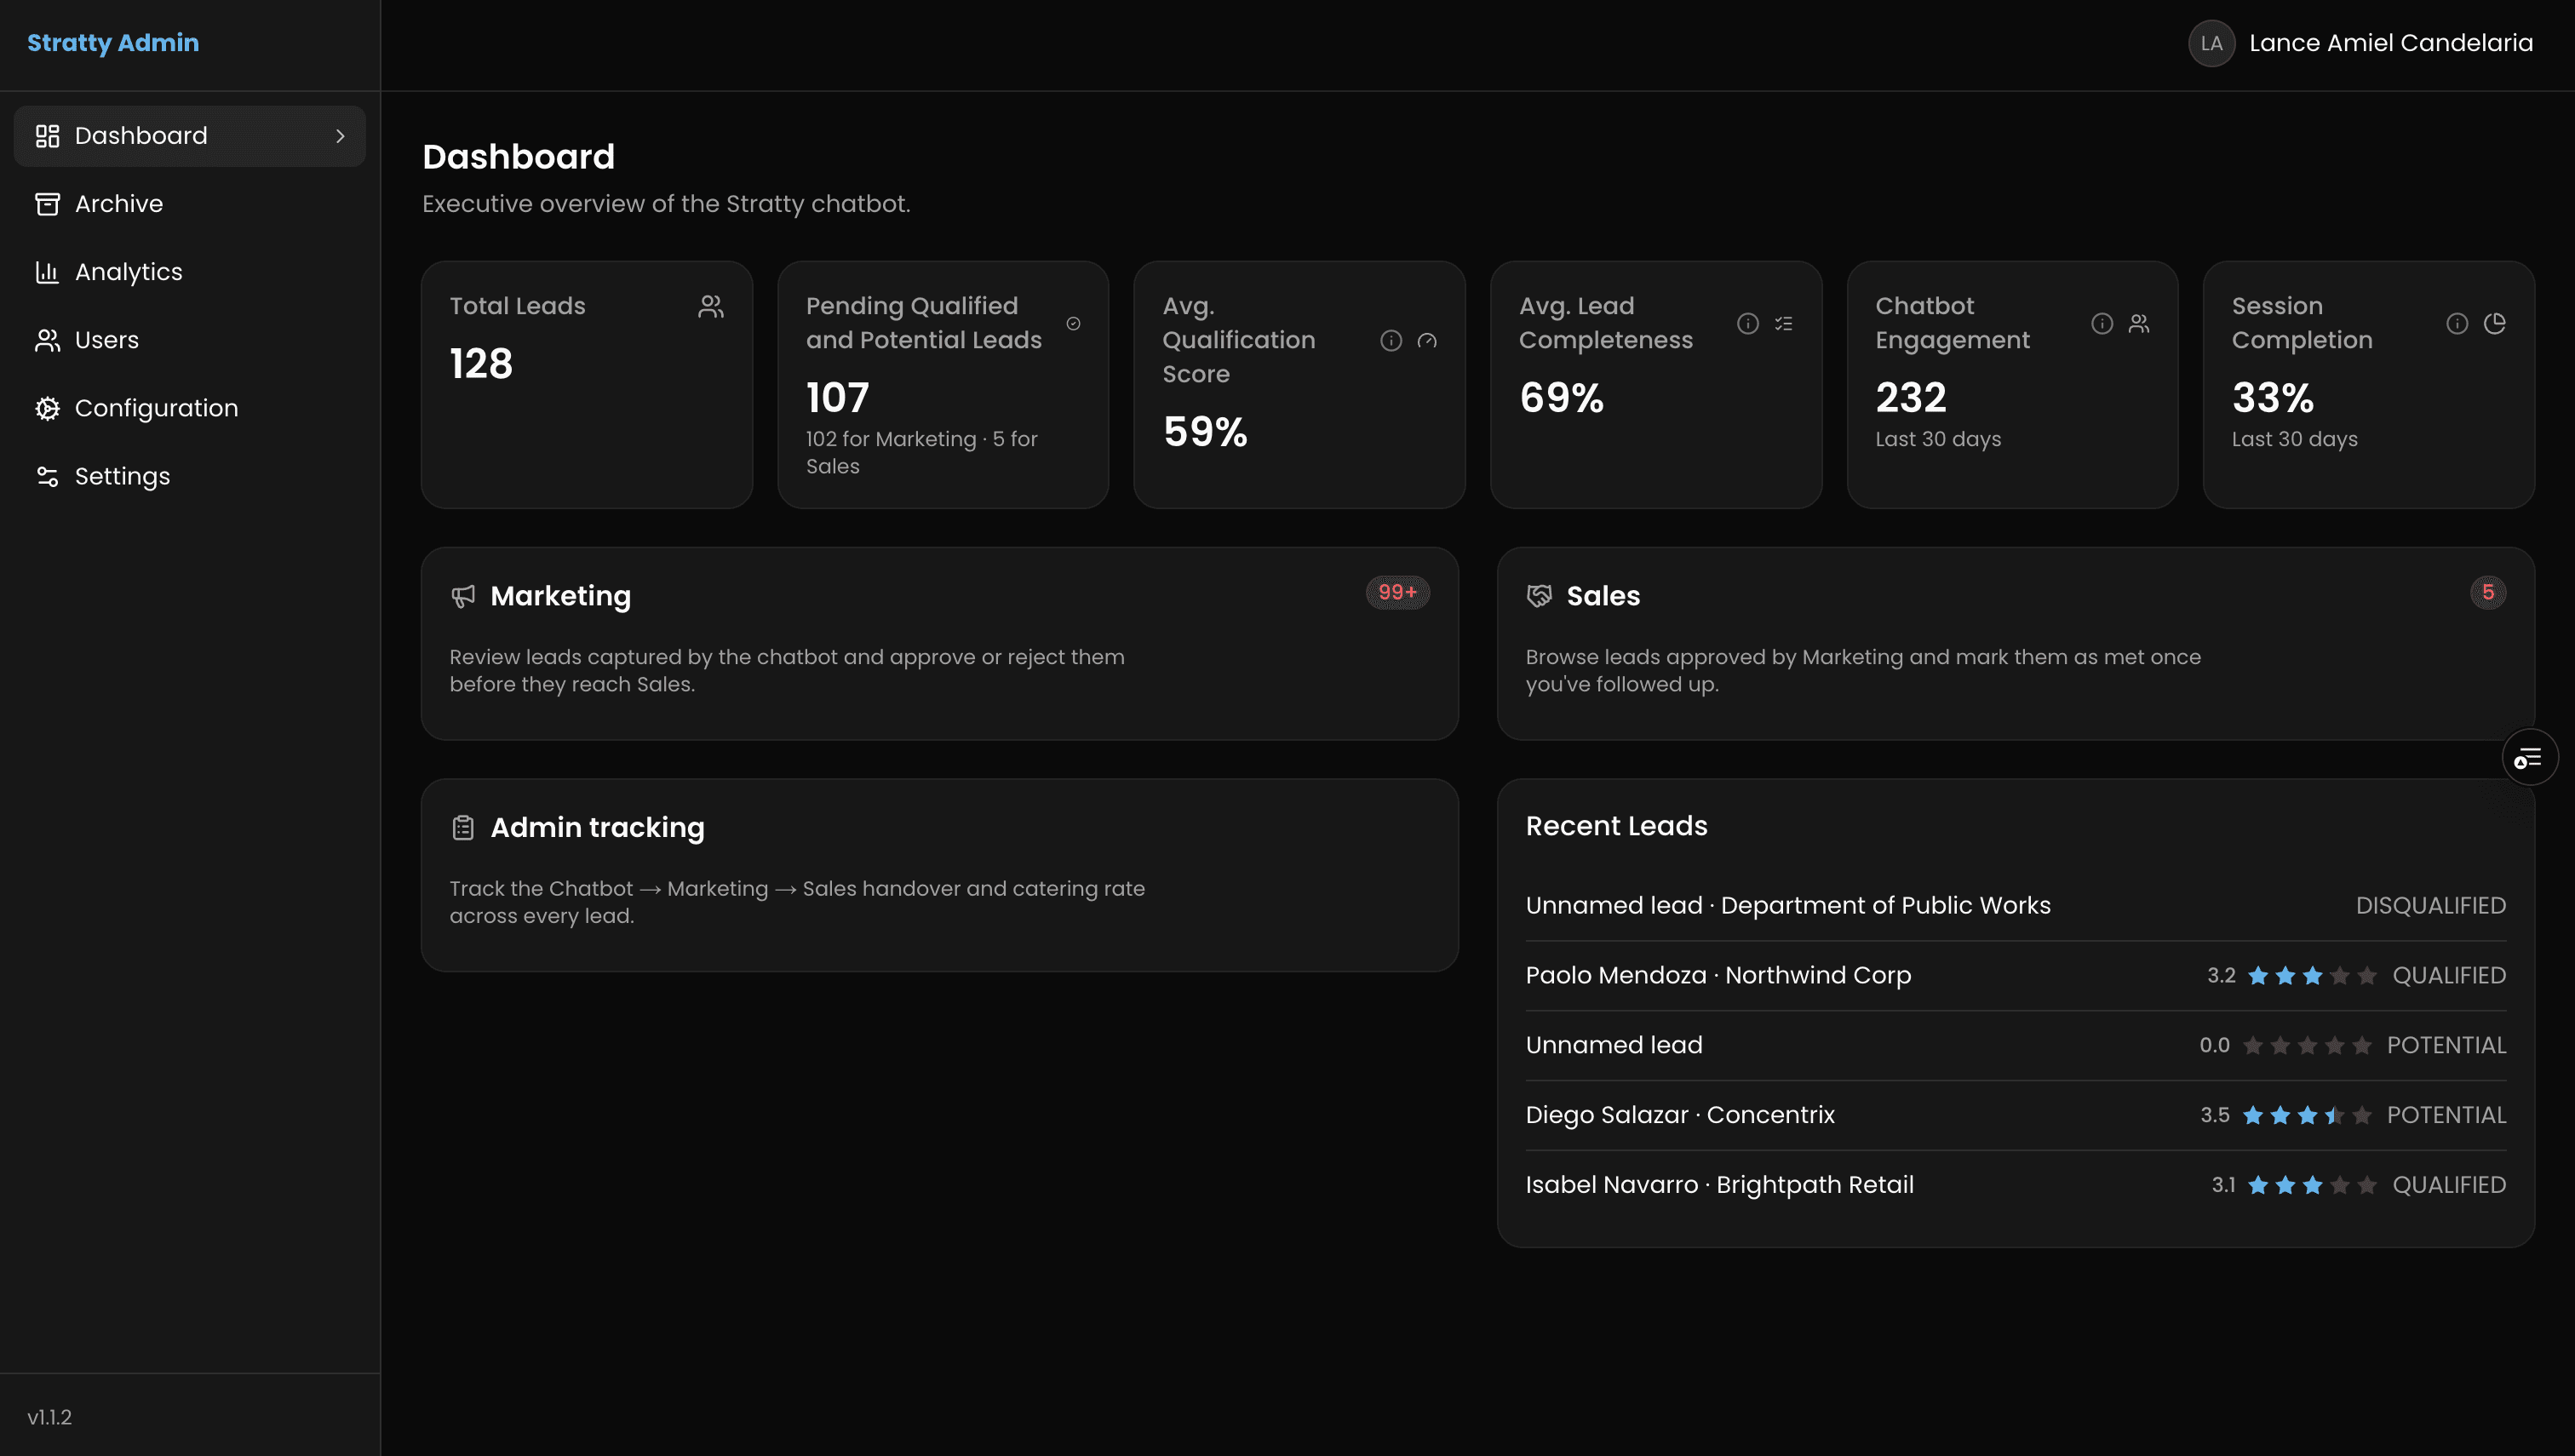Image resolution: width=2575 pixels, height=1456 pixels.
Task: Click the red 5 badge on Sales
Action: click(x=2487, y=592)
